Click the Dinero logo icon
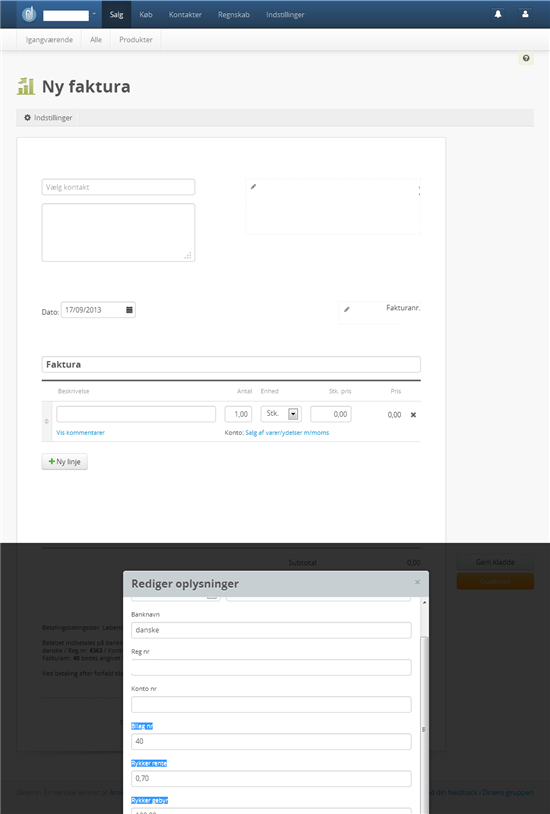Screen dimensions: 550x814 coord(30,14)
